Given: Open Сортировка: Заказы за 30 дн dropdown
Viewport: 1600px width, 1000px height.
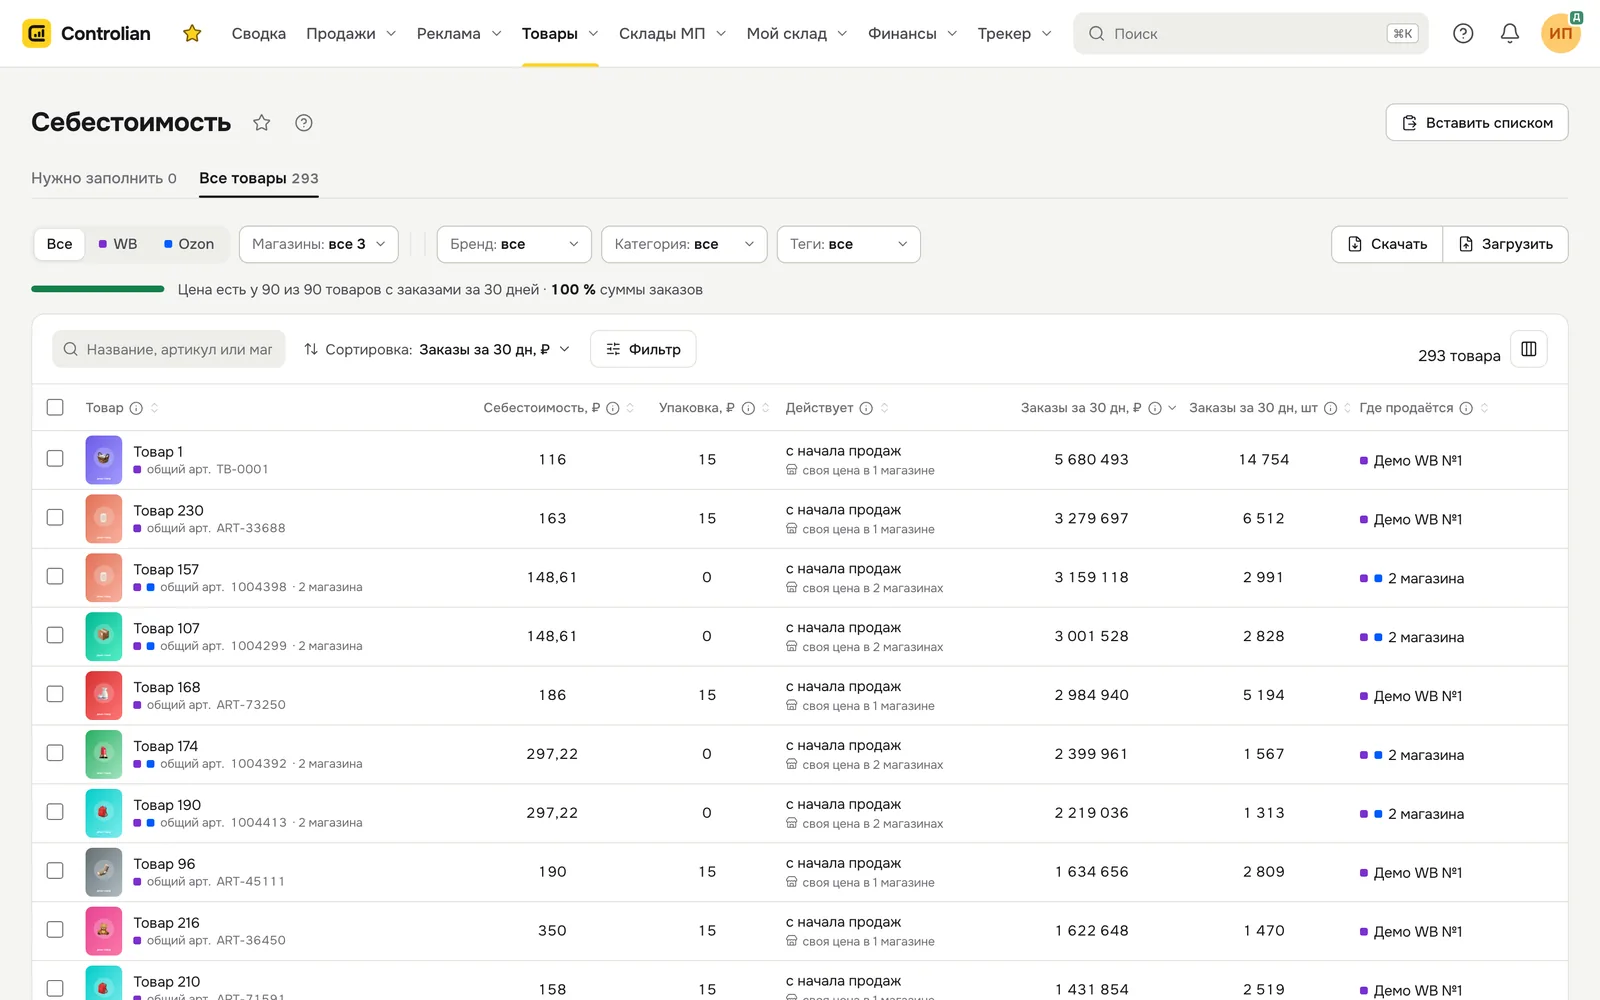Looking at the screenshot, I should tap(437, 349).
